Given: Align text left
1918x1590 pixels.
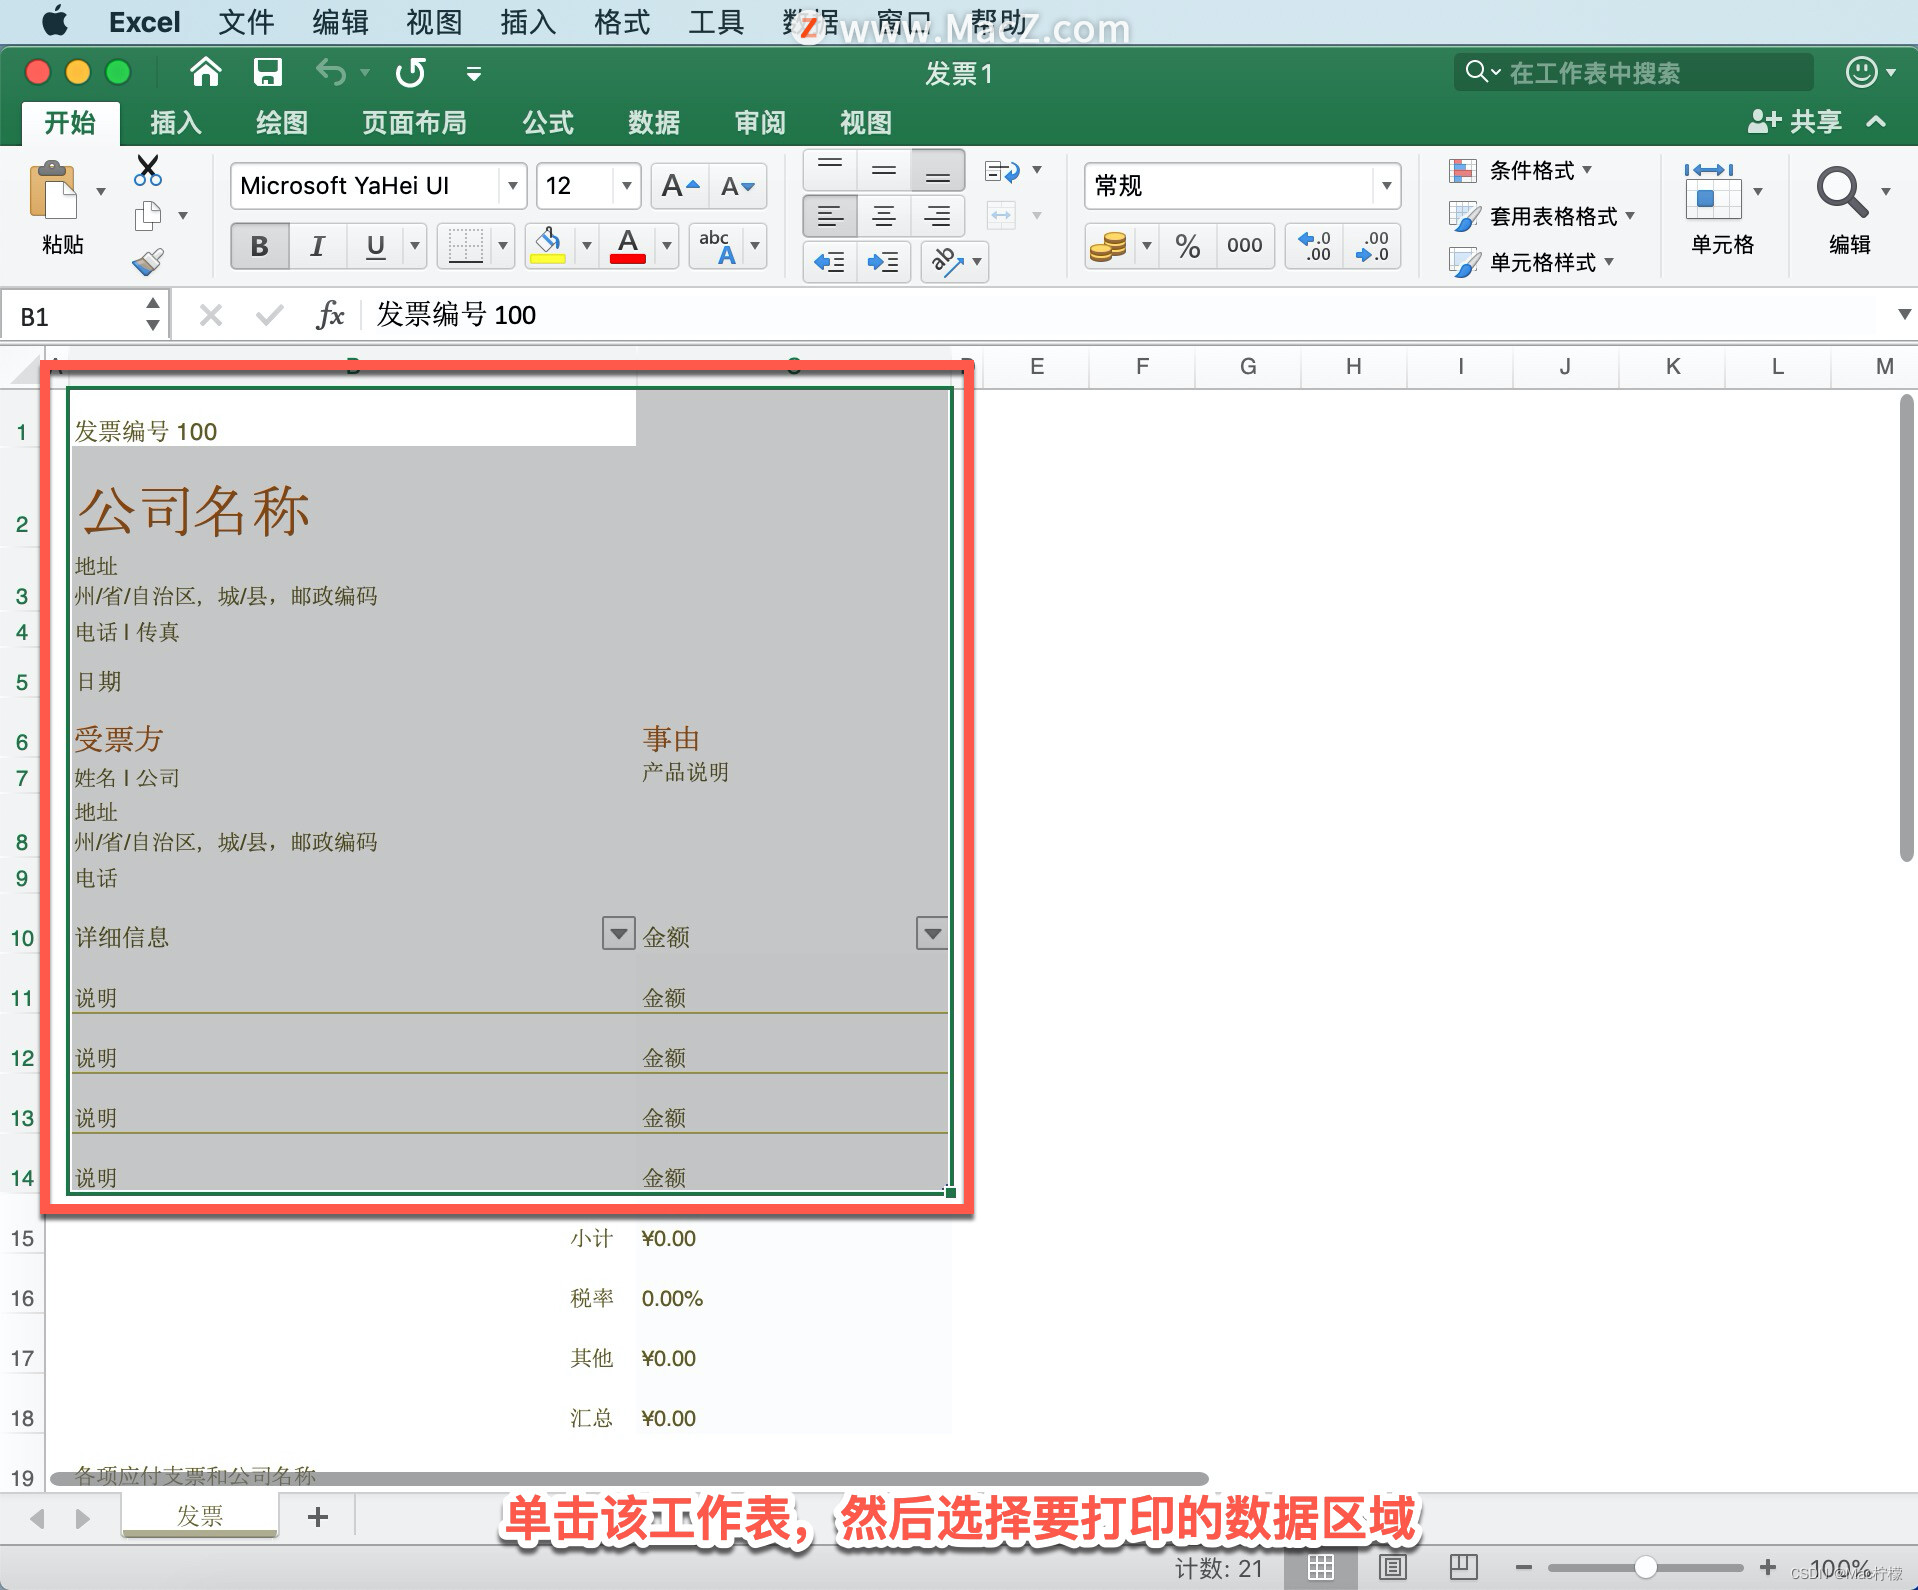Looking at the screenshot, I should [x=830, y=216].
